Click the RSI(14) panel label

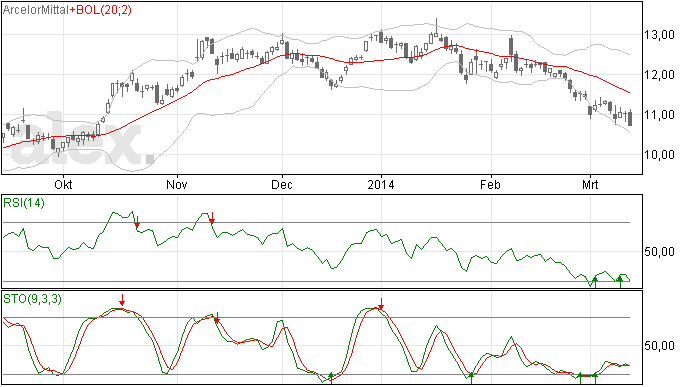(x=24, y=203)
